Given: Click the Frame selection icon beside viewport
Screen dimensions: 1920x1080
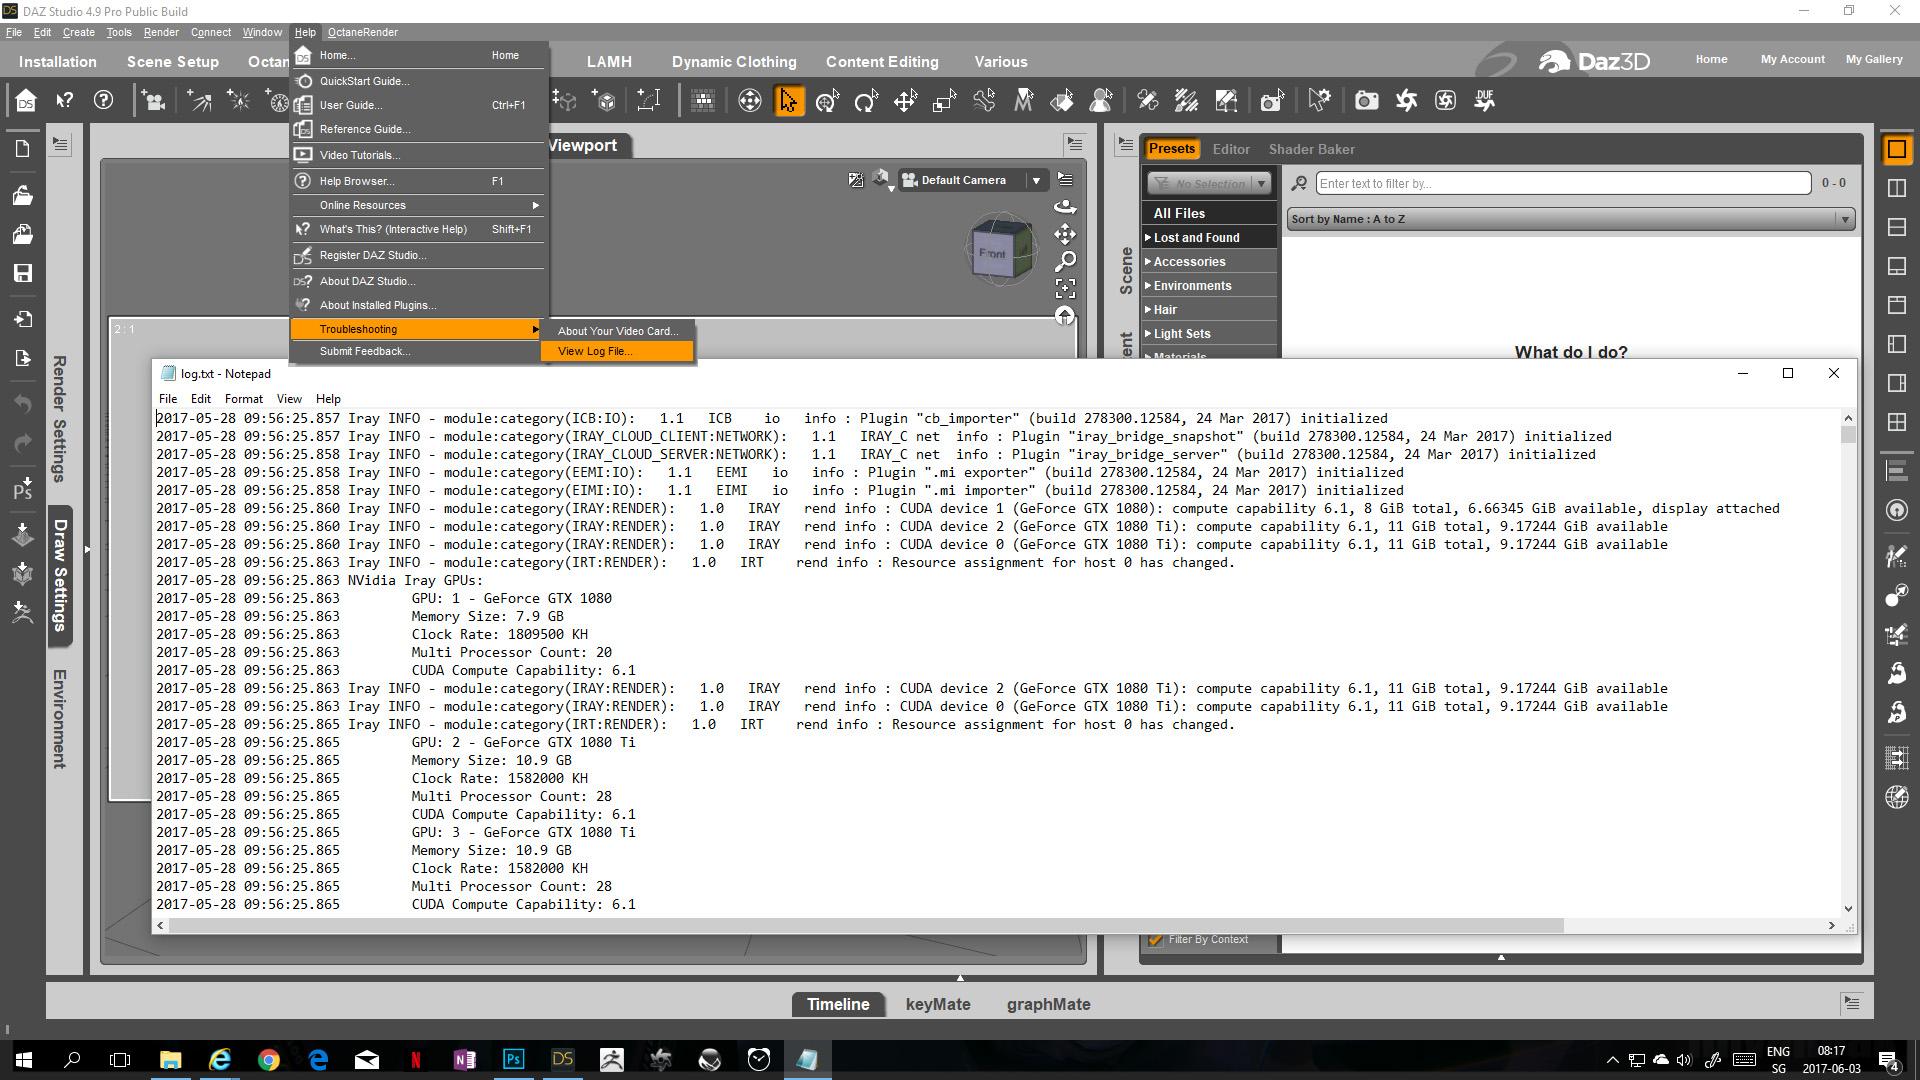Looking at the screenshot, I should coord(1065,288).
